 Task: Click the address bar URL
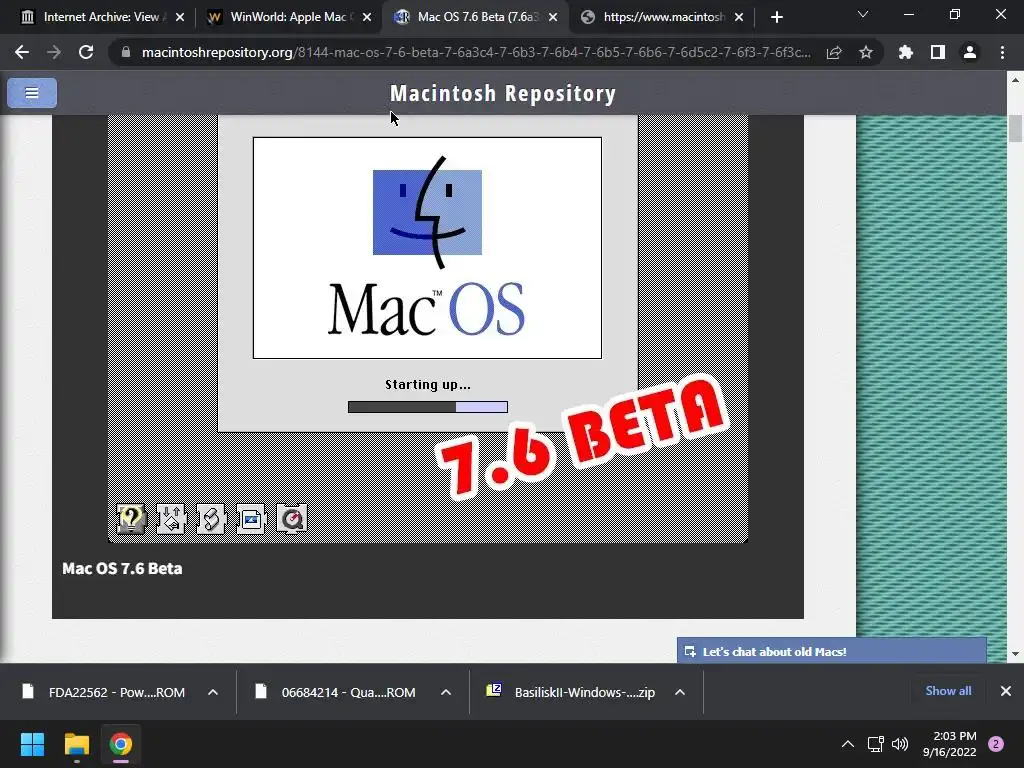(x=476, y=52)
